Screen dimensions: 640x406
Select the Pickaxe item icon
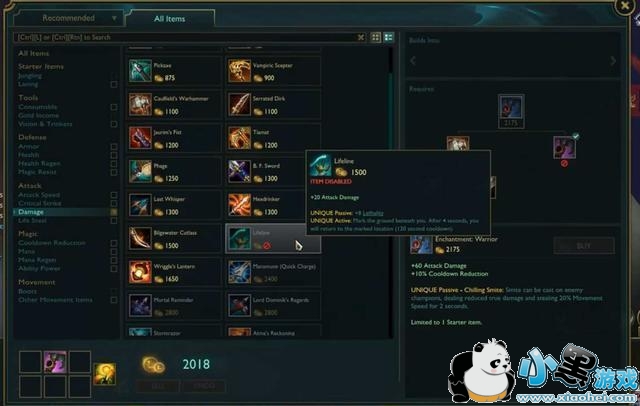tap(140, 71)
